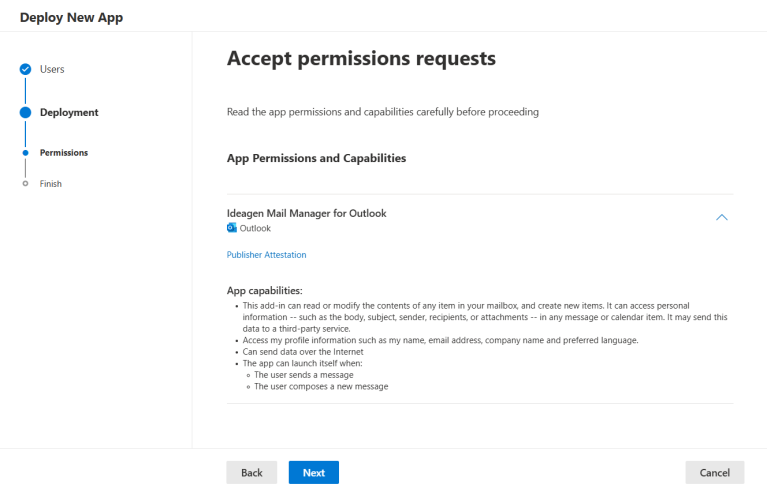Screen dimensions: 767x492
Task: Go to the Deployment step label
Action: click(69, 112)
